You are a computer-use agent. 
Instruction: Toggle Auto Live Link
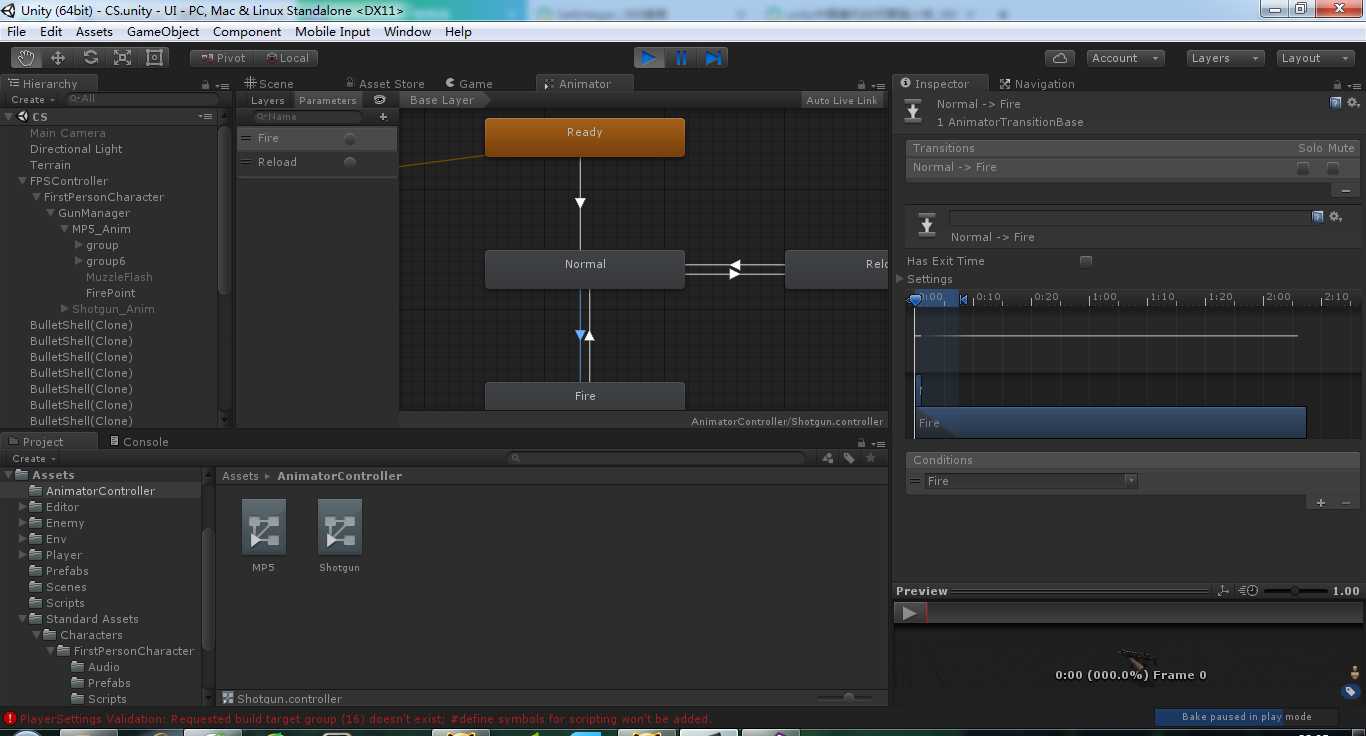[x=842, y=100]
